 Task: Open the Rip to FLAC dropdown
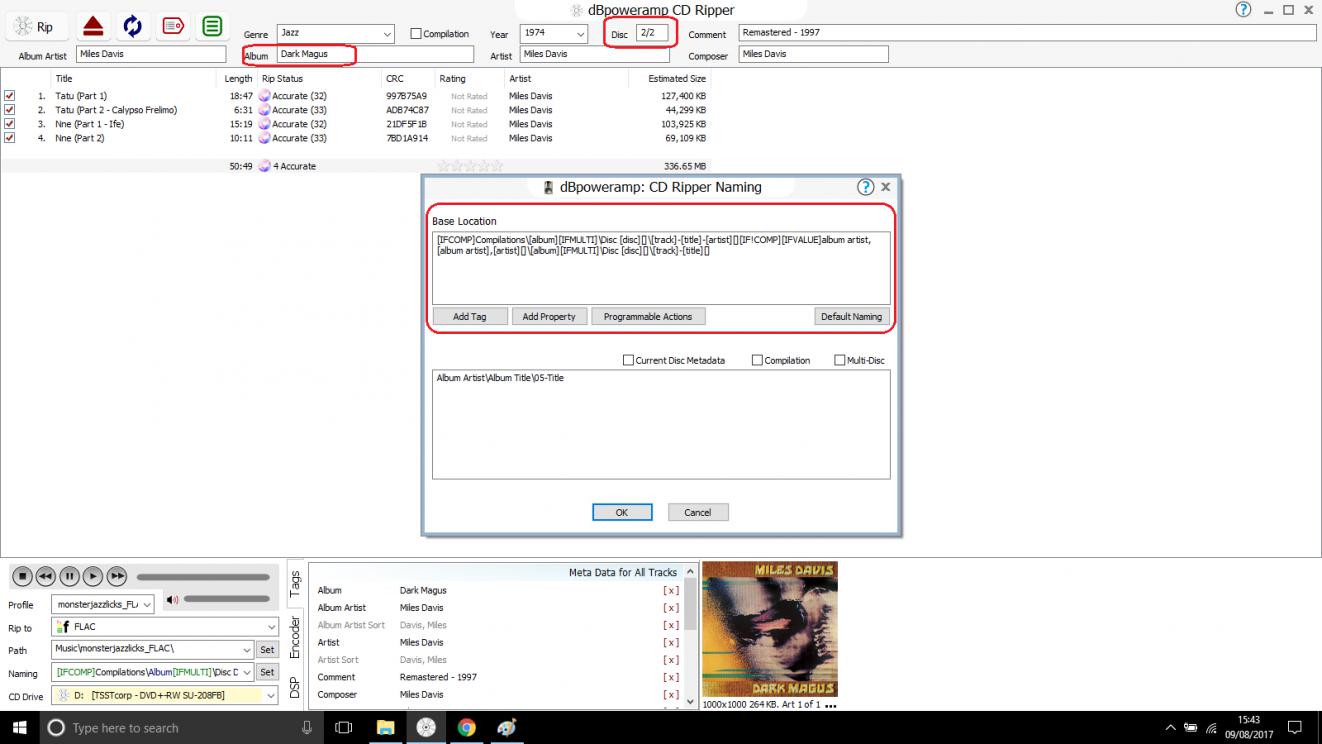(x=272, y=627)
